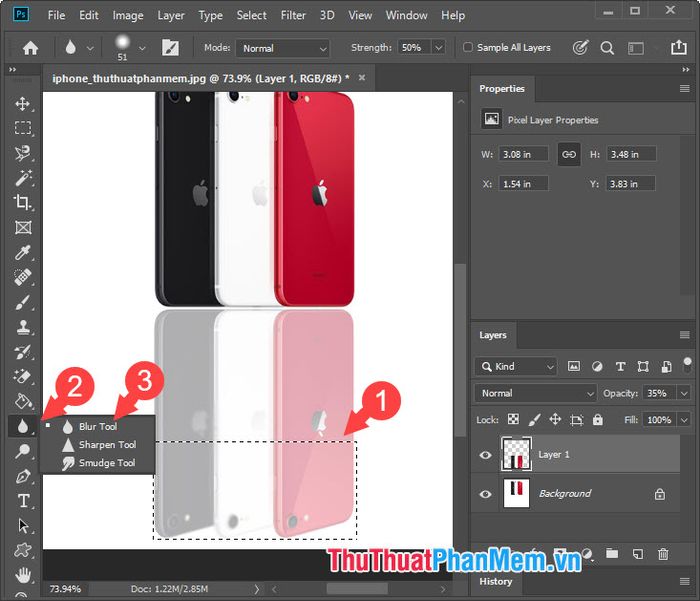Click the Layer 1 thumbnail
The width and height of the screenshot is (700, 601).
coord(517,454)
